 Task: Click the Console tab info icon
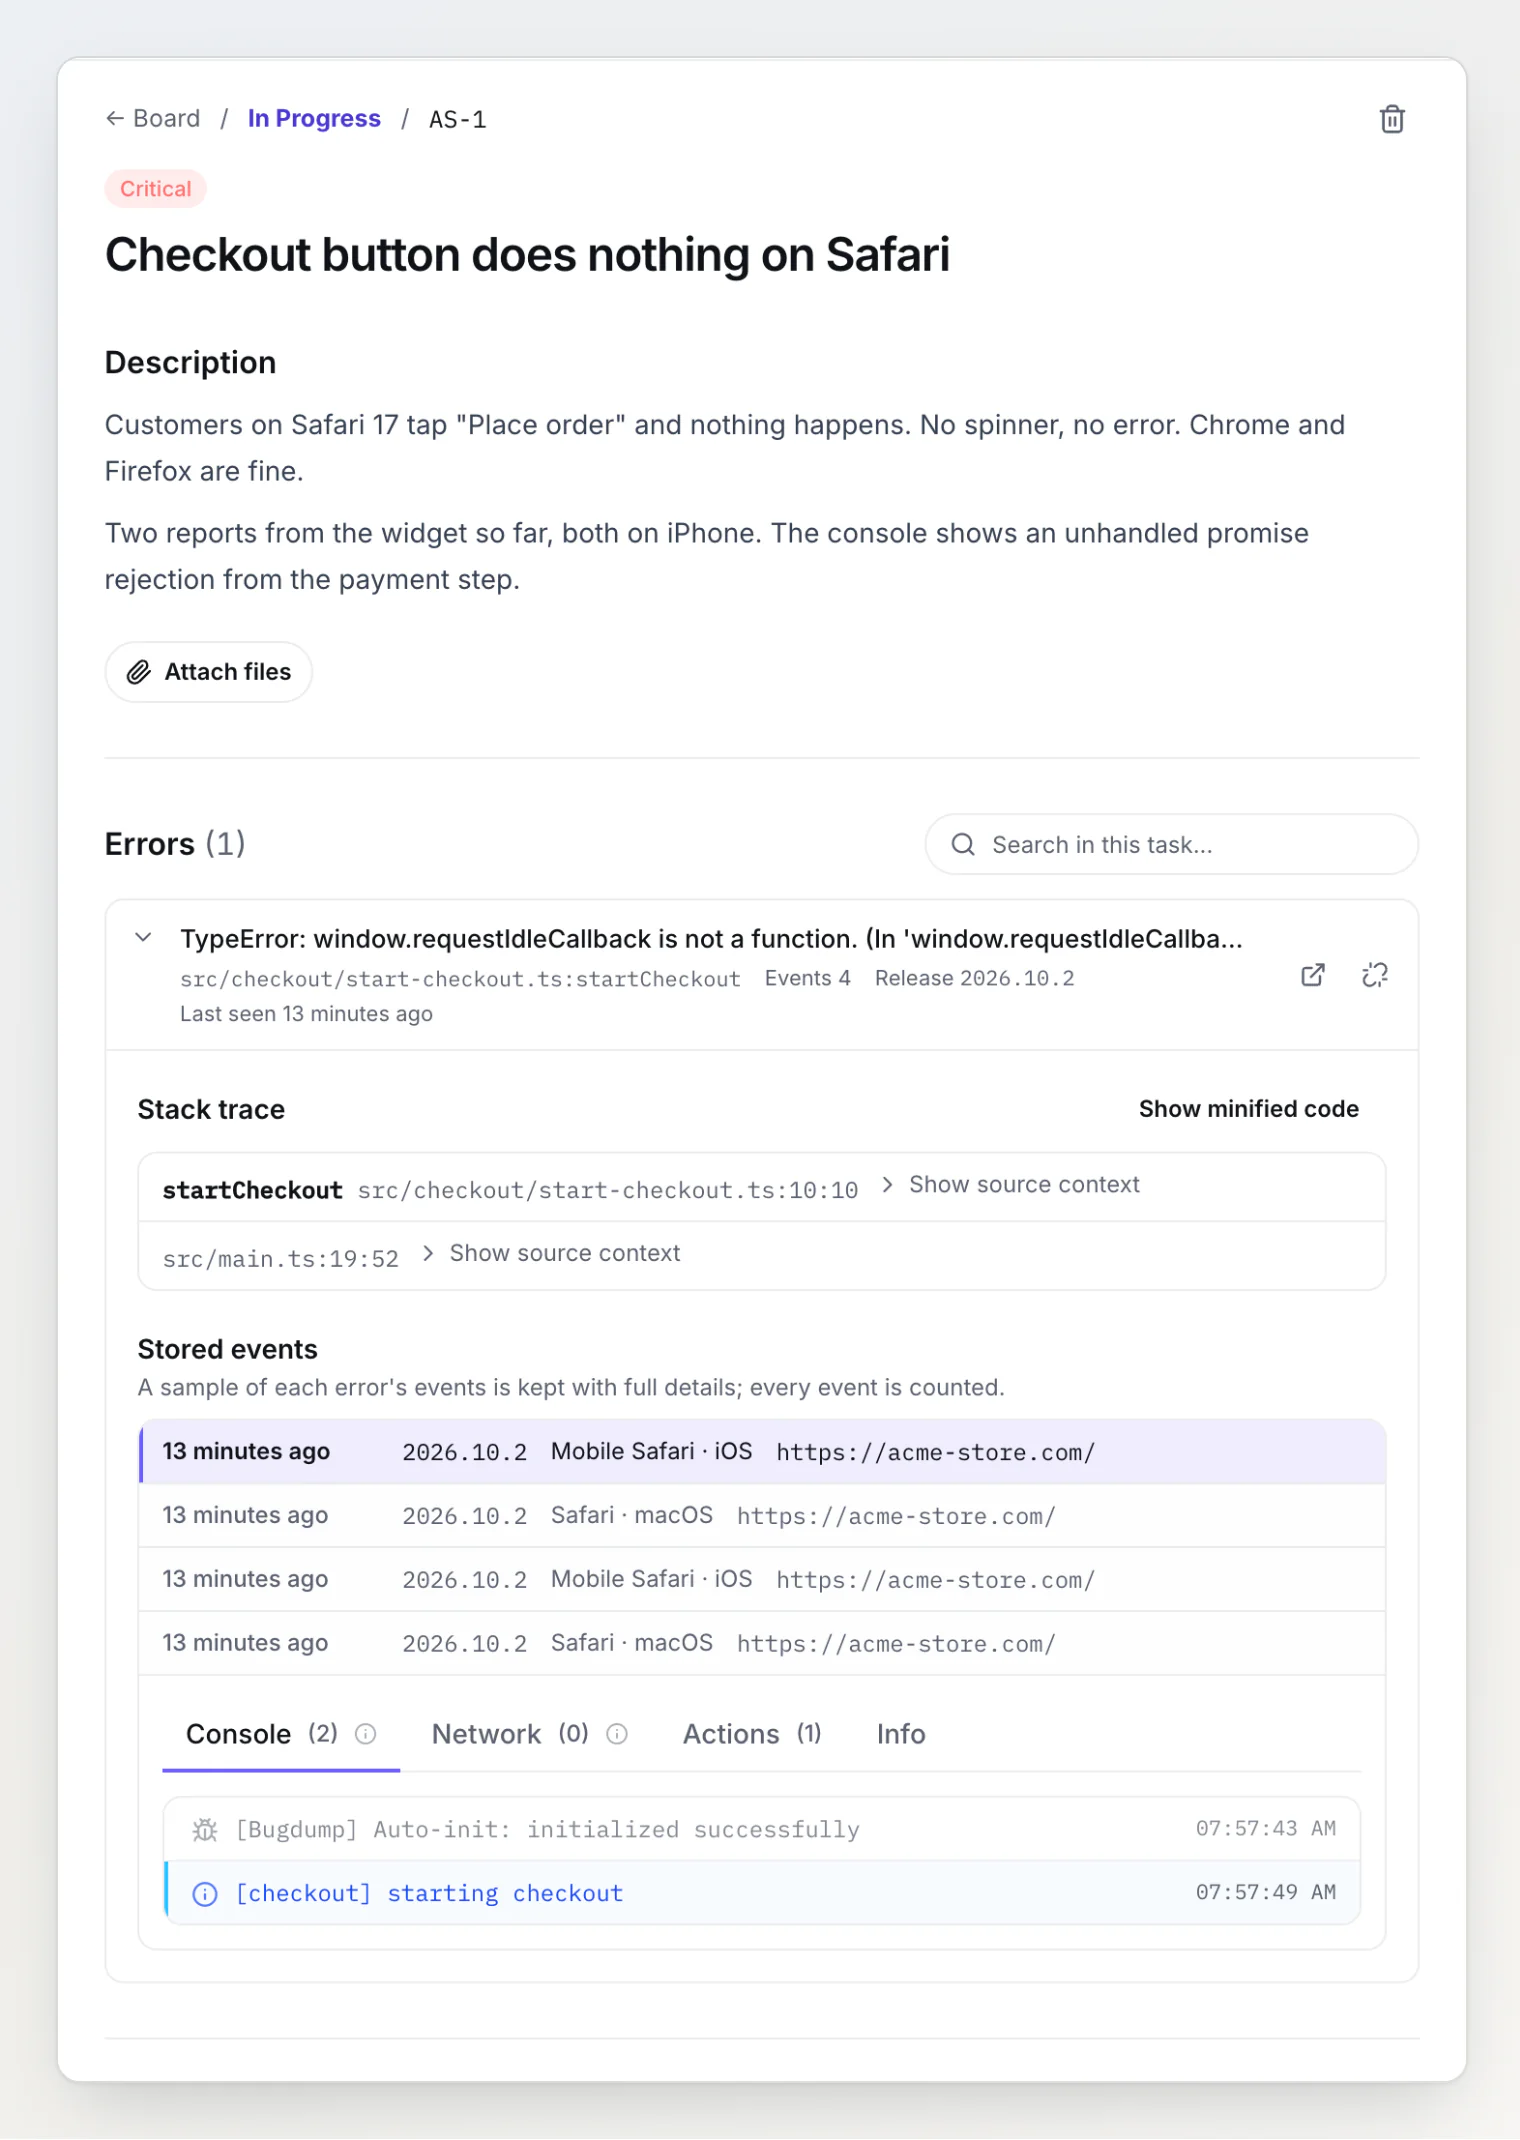[x=366, y=1734]
